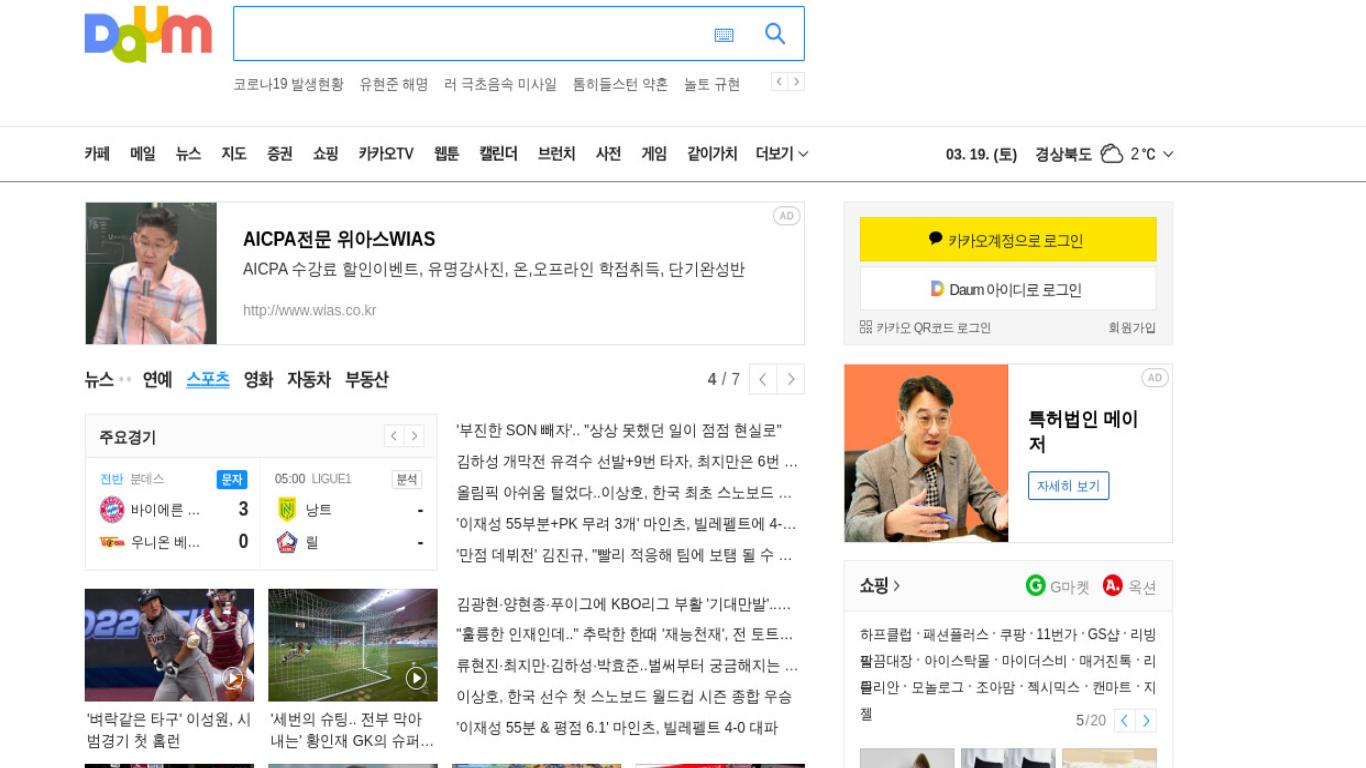Click trending keyword 톰히들스턴 약혼
Screen dimensions: 1366x768
(620, 84)
